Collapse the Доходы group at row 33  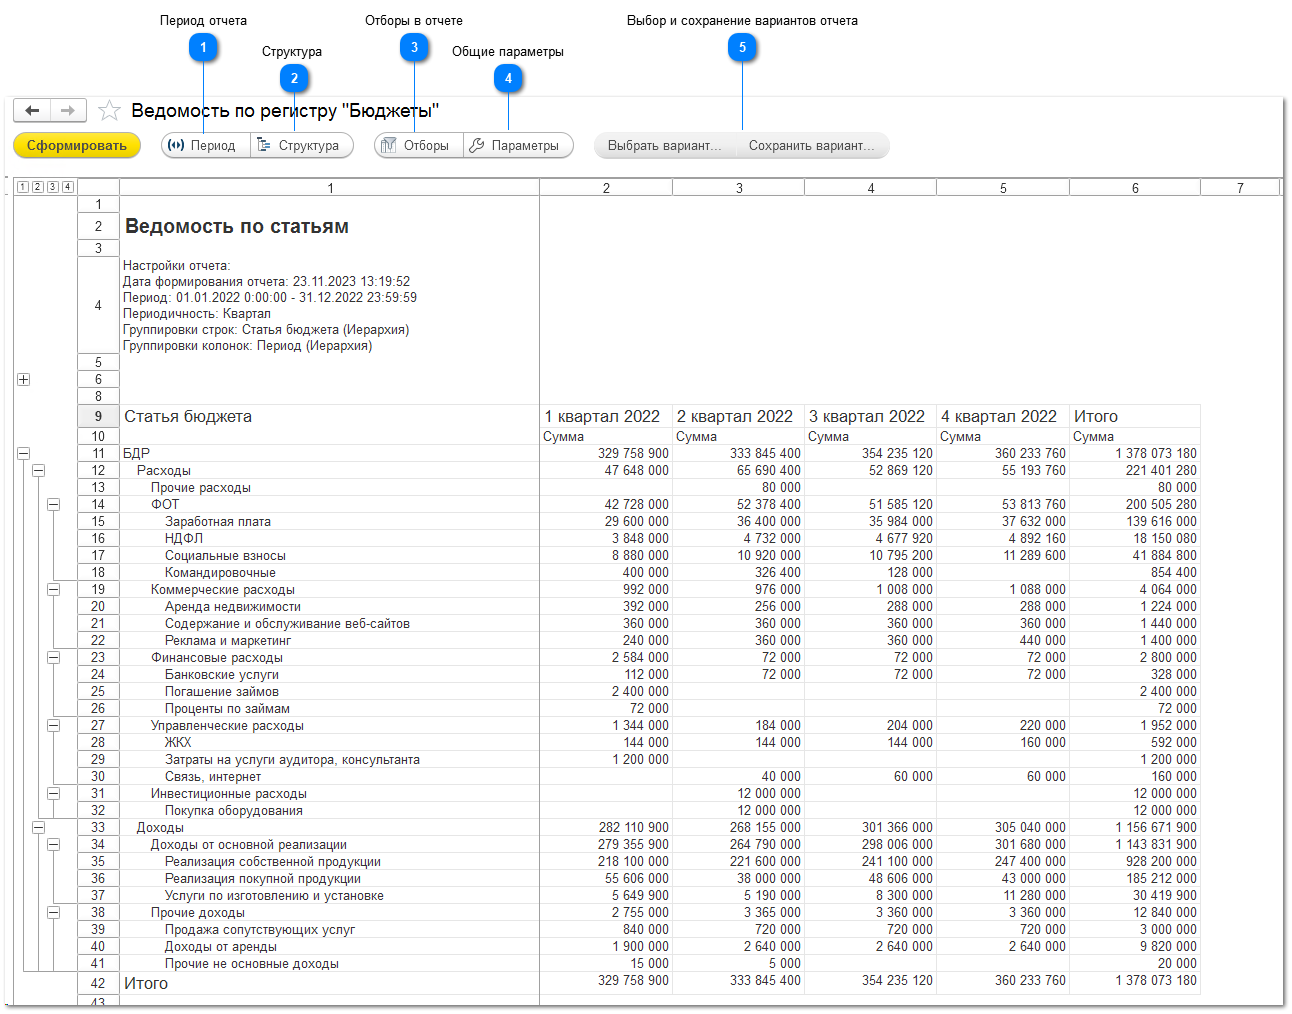pos(38,827)
